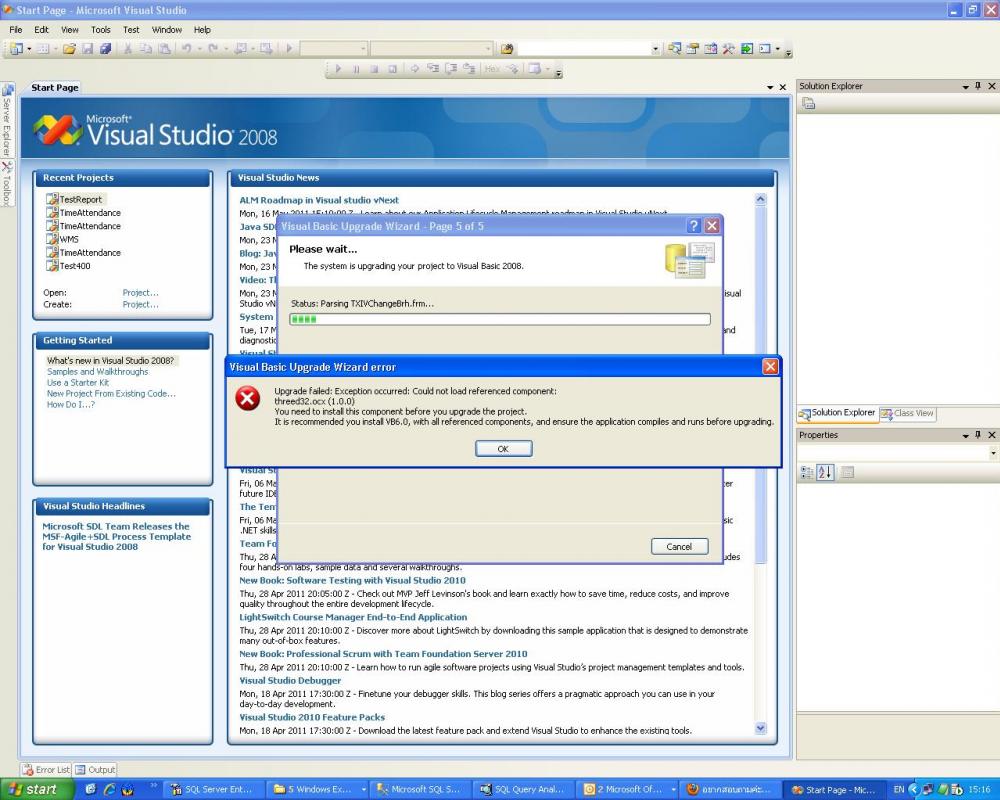The height and width of the screenshot is (800, 1000).
Task: Click the news list scroll up arrow
Action: [760, 199]
